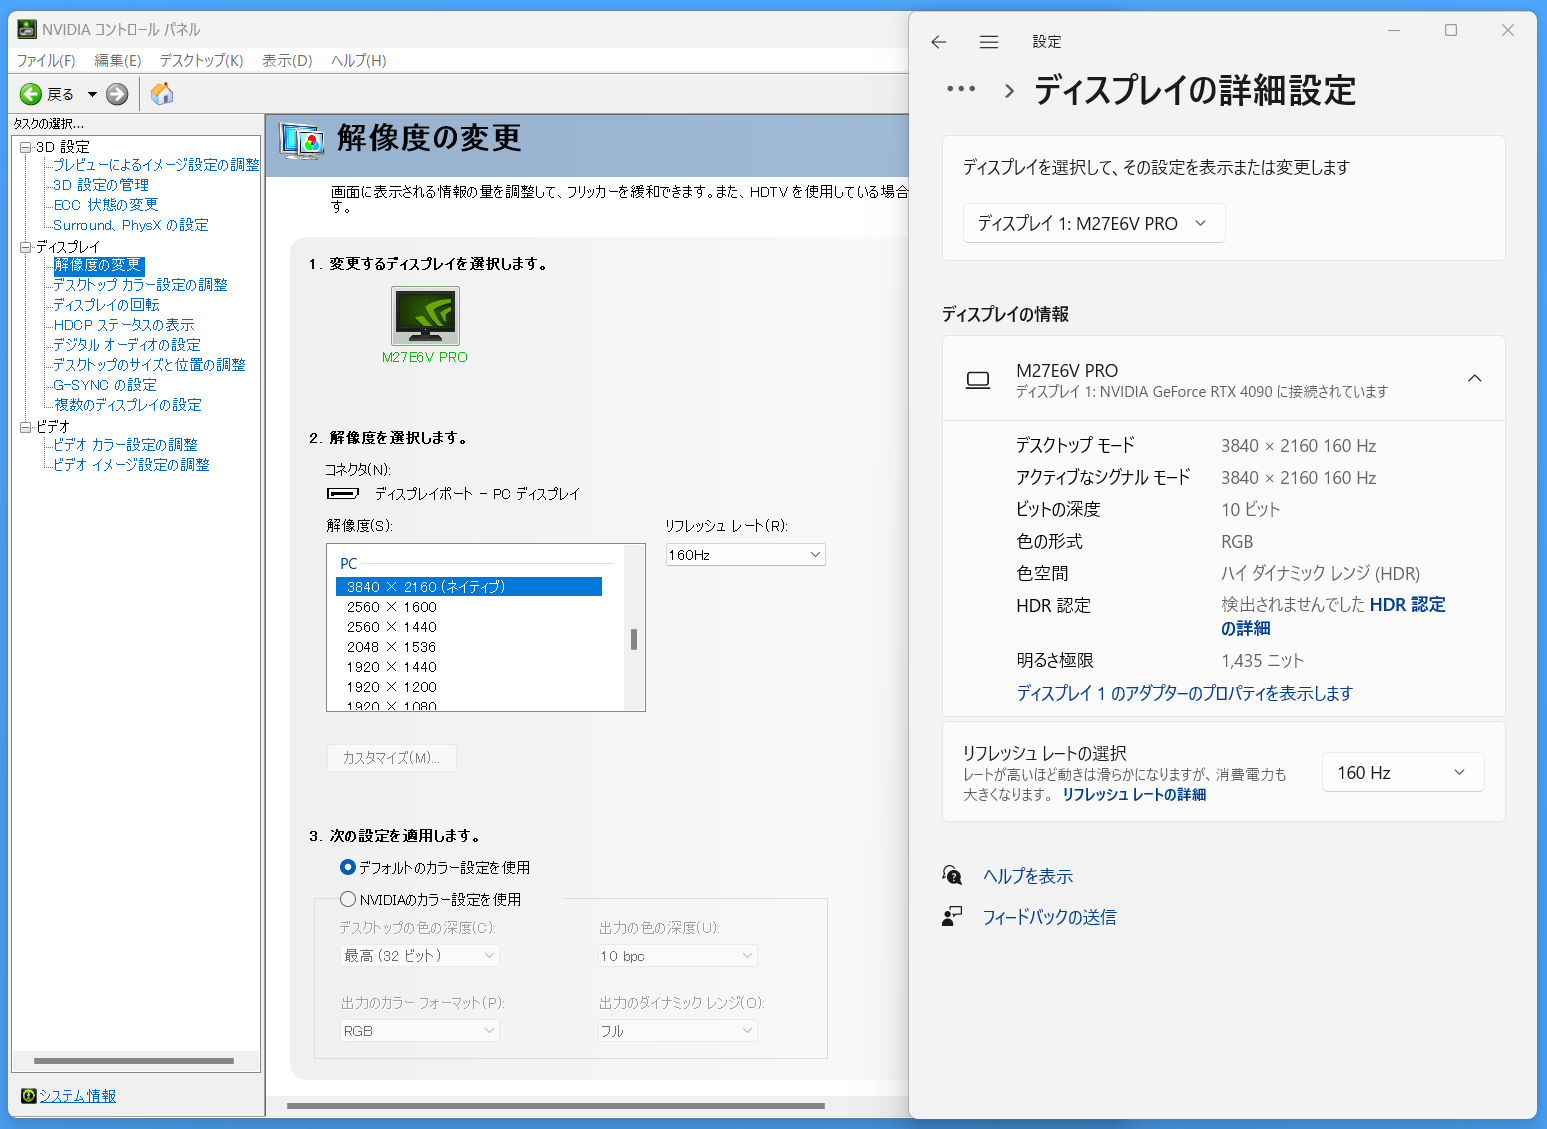This screenshot has height=1129, width=1547.
Task: Collapse the ビデオ tree node
Action: point(26,427)
